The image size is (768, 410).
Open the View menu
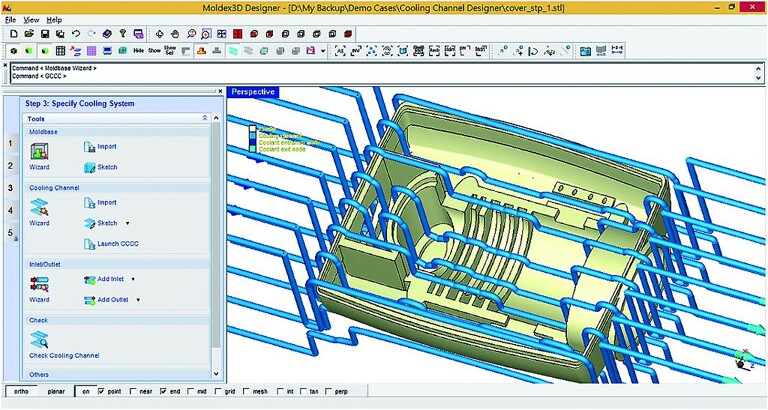point(32,20)
